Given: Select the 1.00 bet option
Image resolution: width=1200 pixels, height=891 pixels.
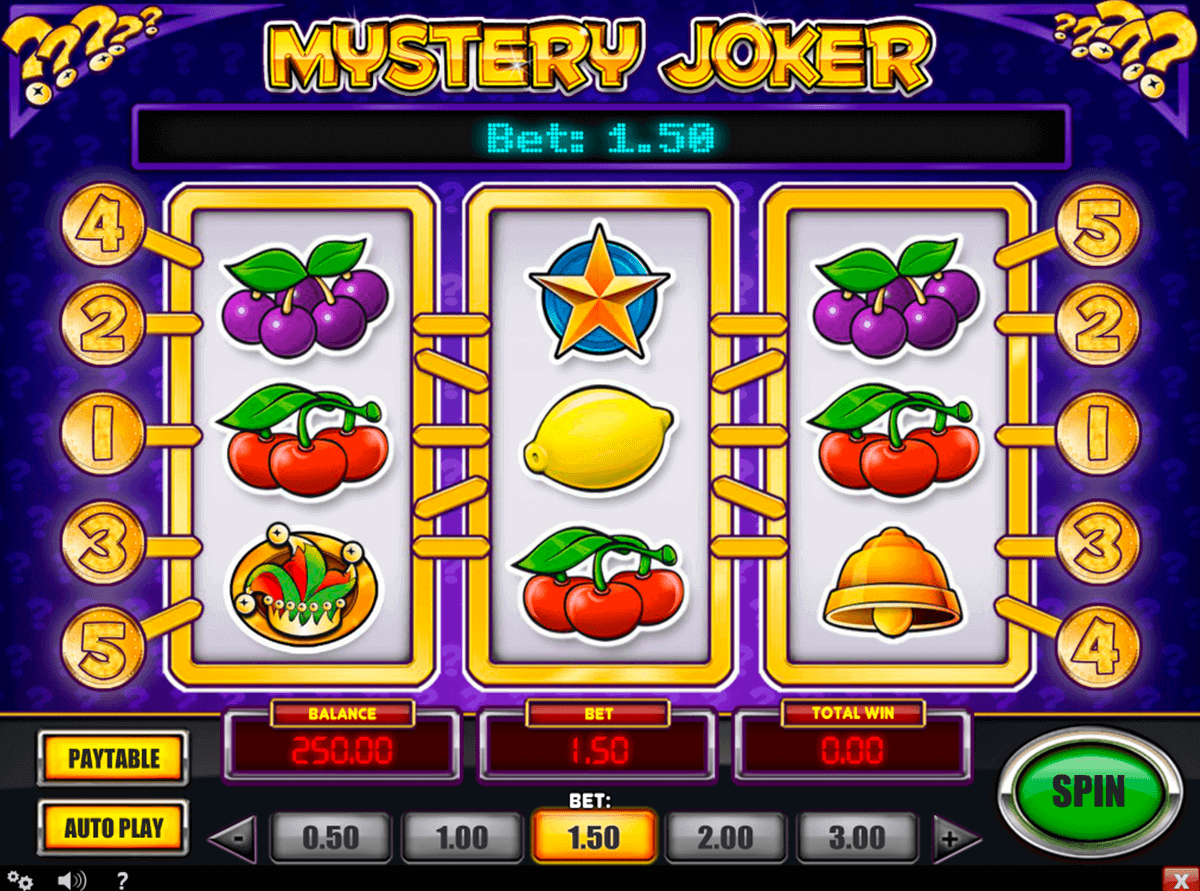Looking at the screenshot, I should (x=462, y=837).
